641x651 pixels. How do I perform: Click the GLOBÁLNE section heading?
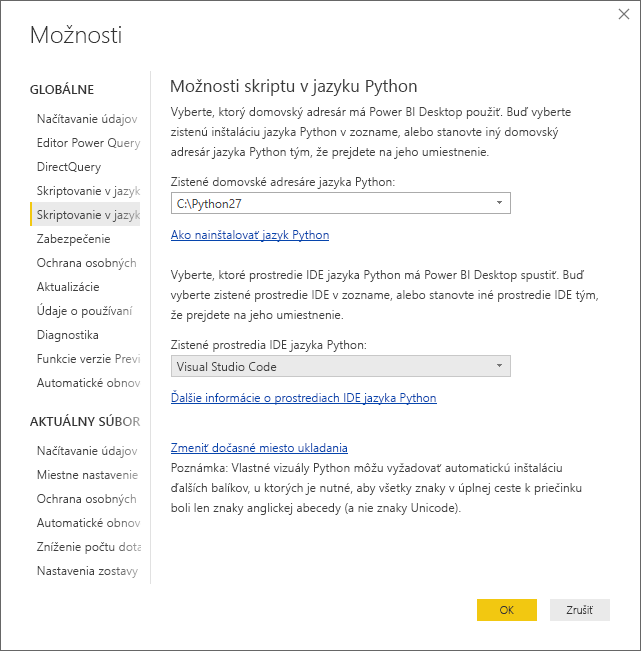tap(62, 90)
